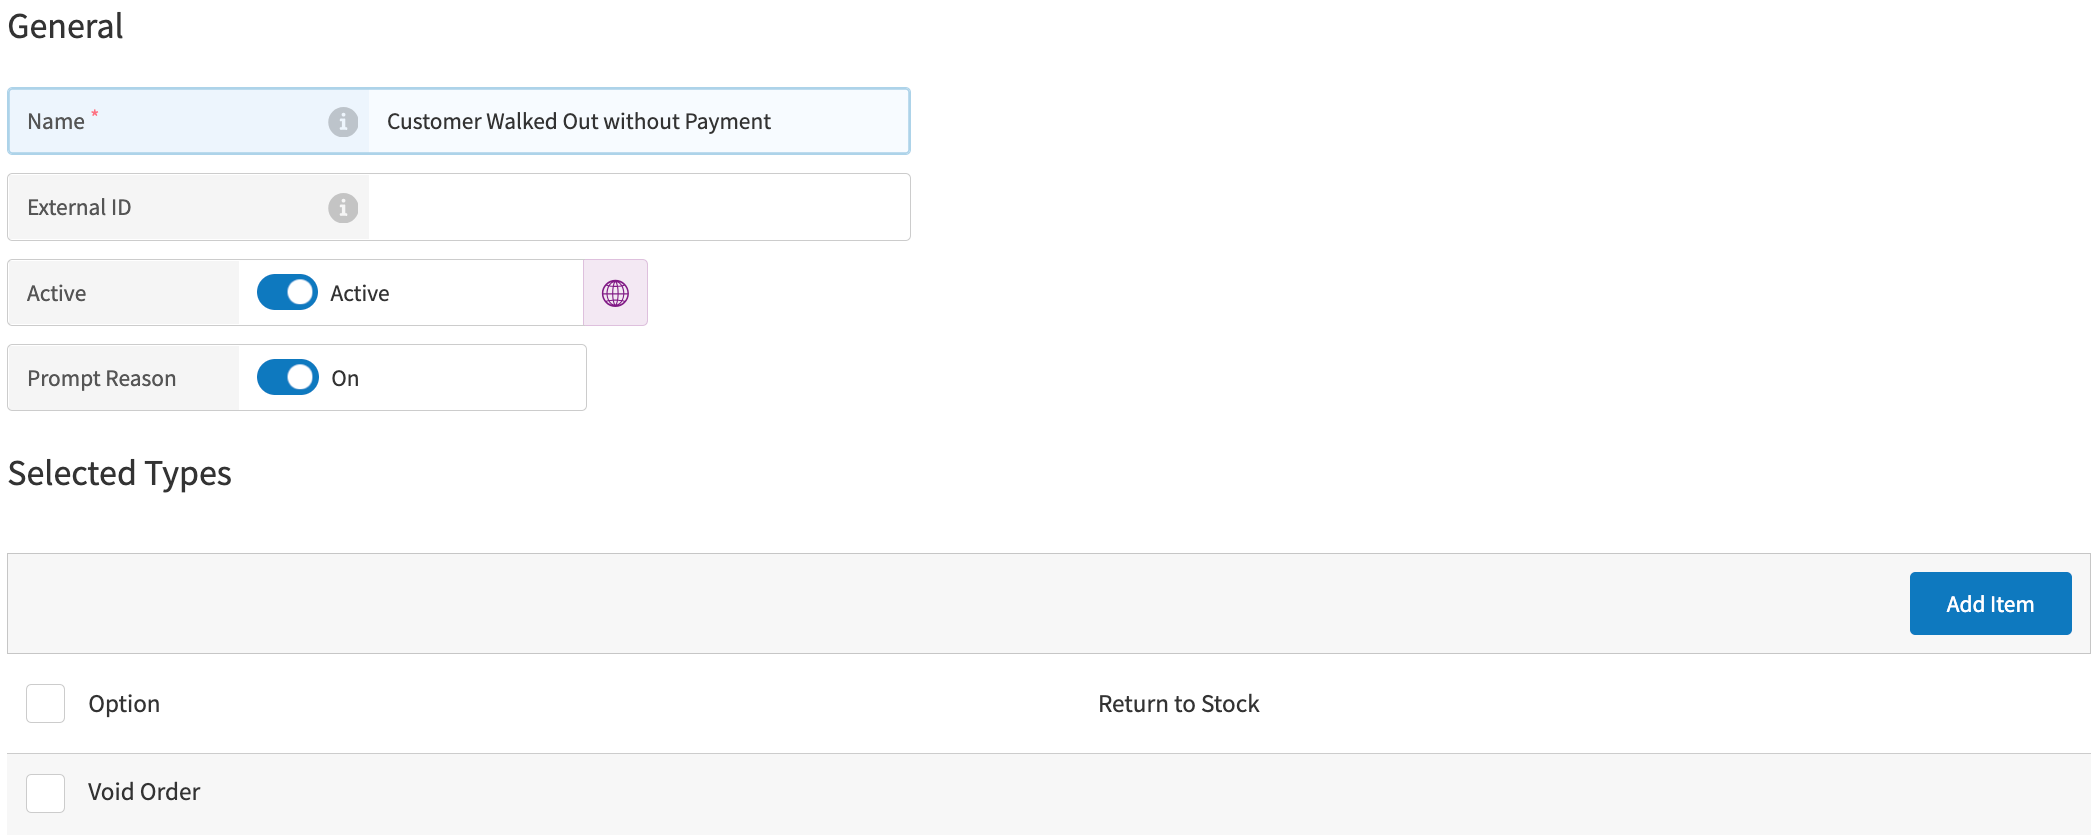Click into the Name text field
The height and width of the screenshot is (840, 2097).
[x=638, y=122]
